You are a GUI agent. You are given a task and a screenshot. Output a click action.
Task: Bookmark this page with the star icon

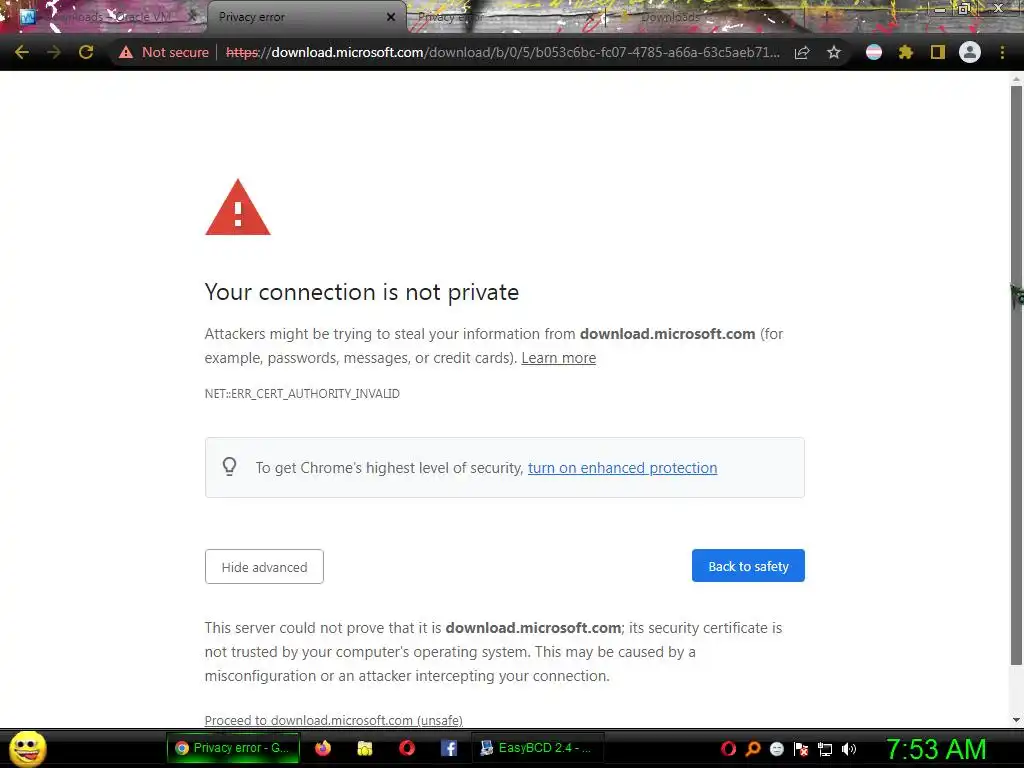point(834,52)
